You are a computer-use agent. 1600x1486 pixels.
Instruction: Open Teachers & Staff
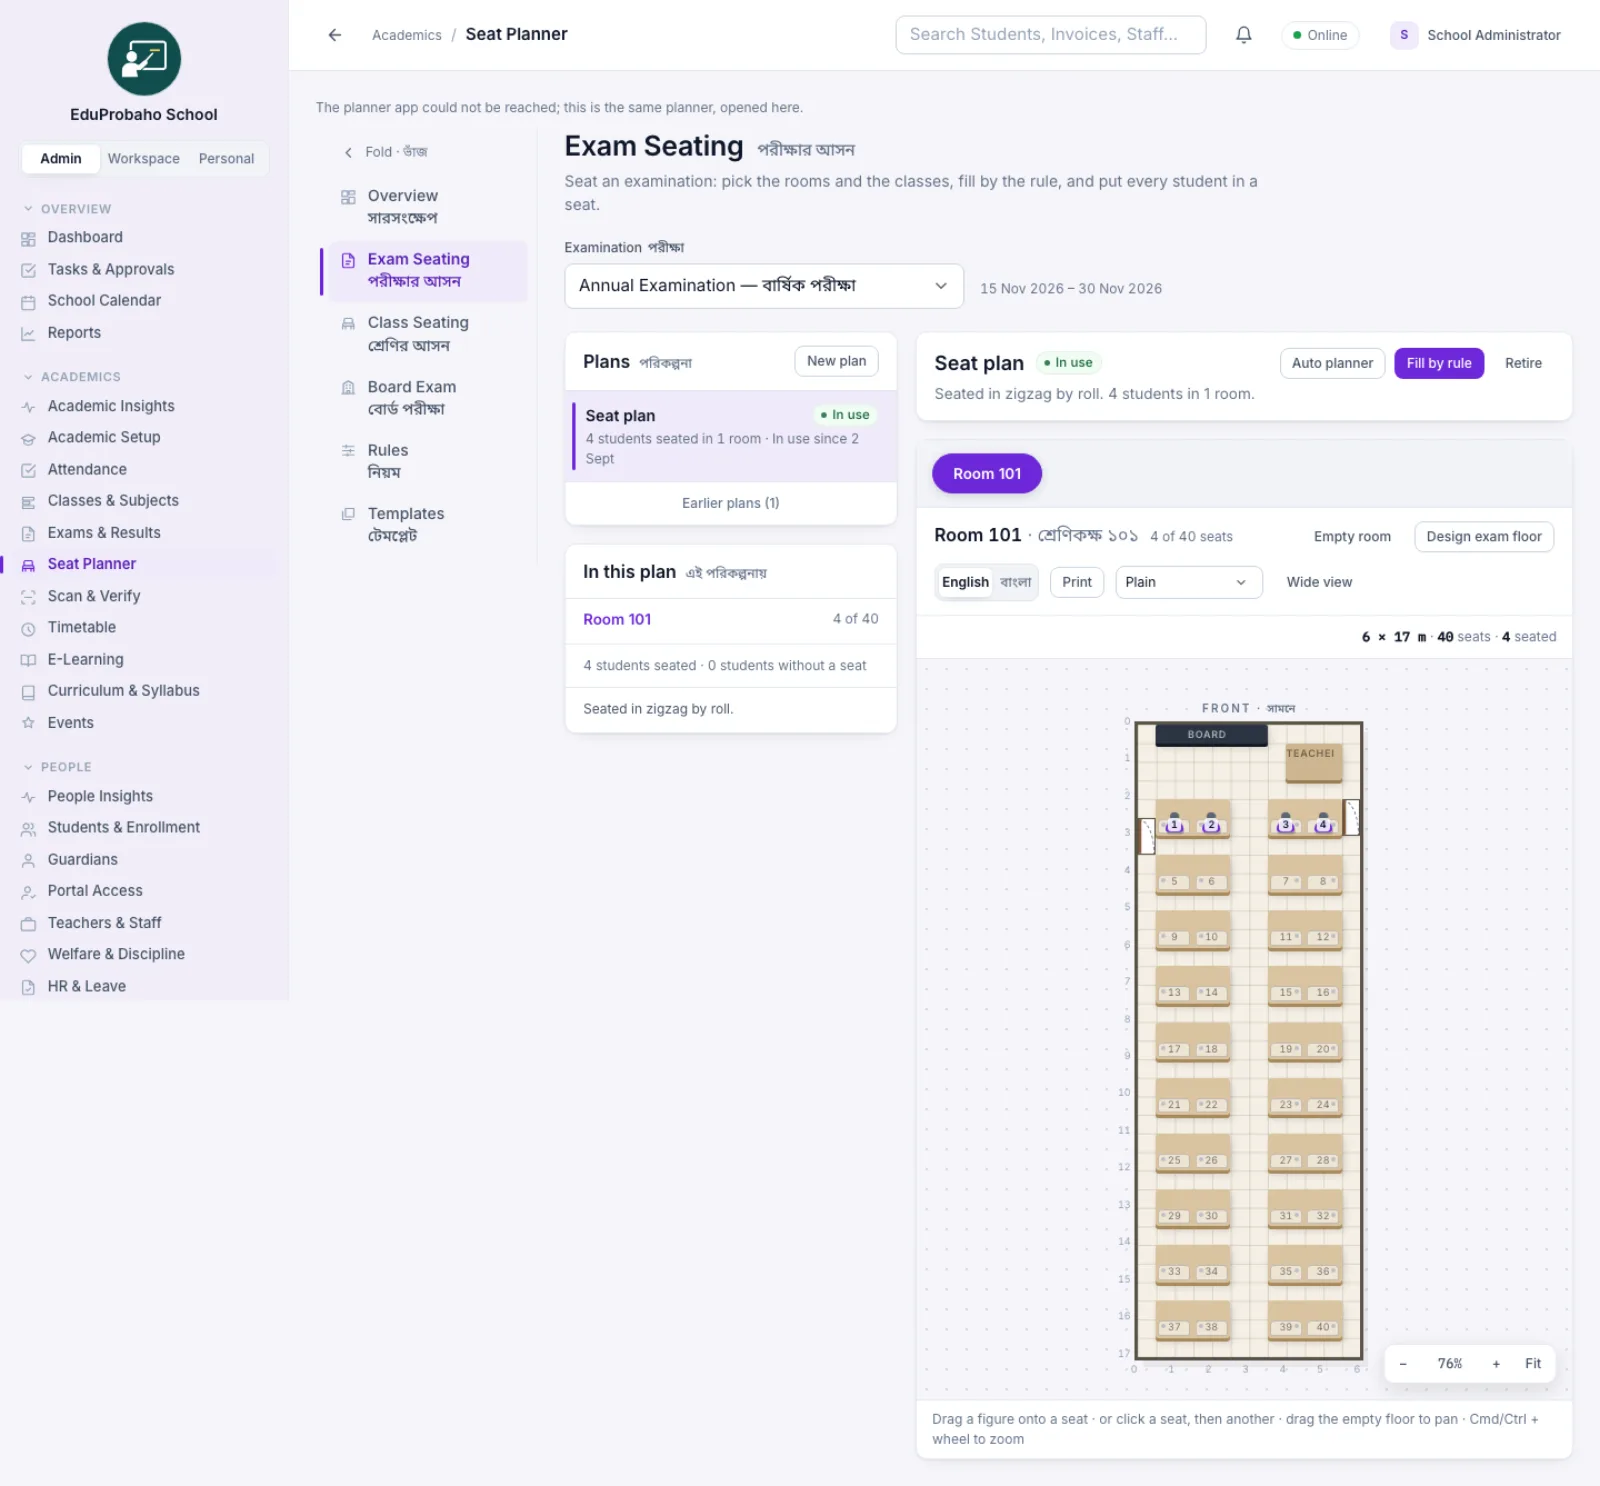click(104, 922)
